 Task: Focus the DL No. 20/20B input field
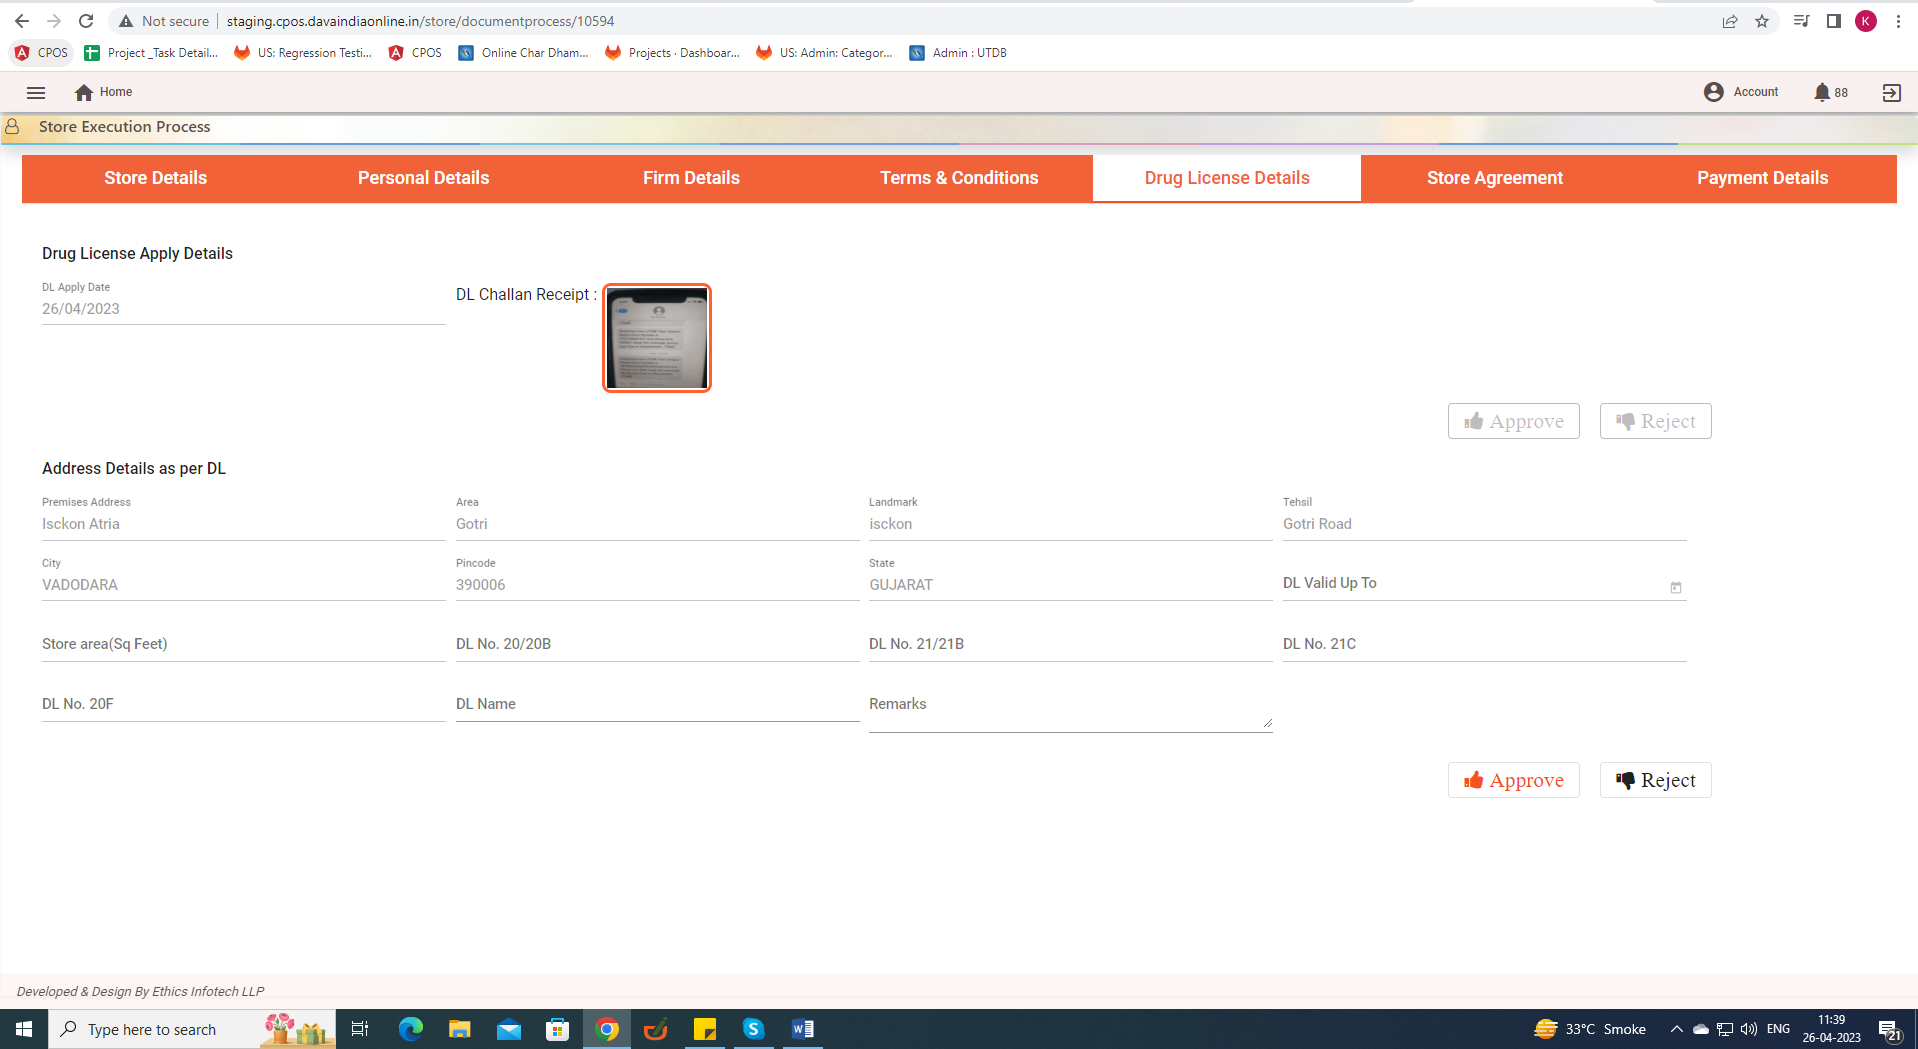coord(656,645)
